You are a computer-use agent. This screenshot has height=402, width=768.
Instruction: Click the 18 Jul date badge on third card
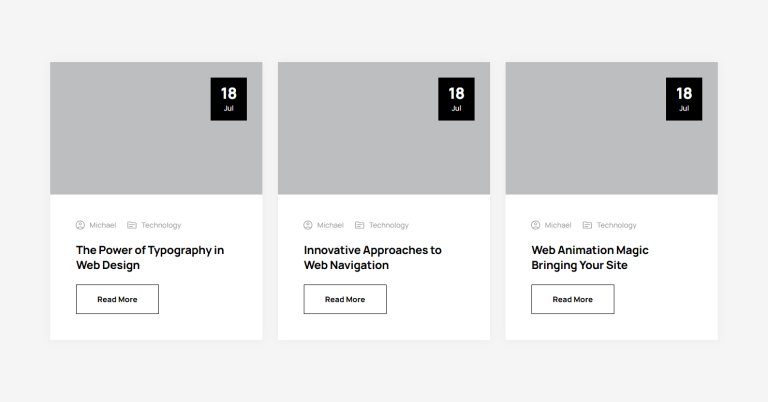(x=684, y=99)
